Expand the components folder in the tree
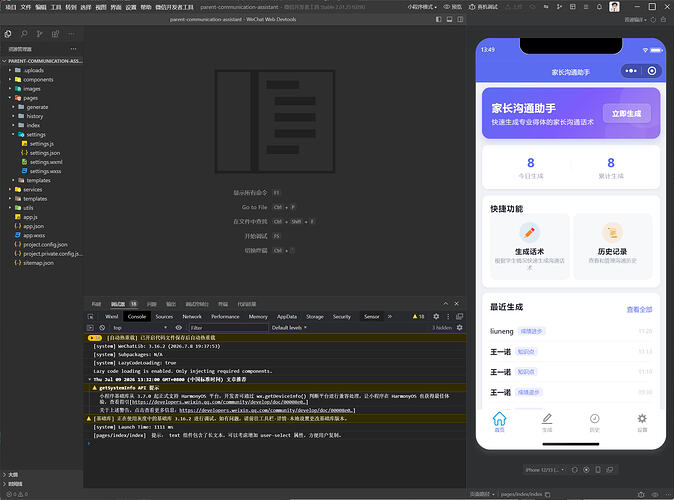 (38, 80)
